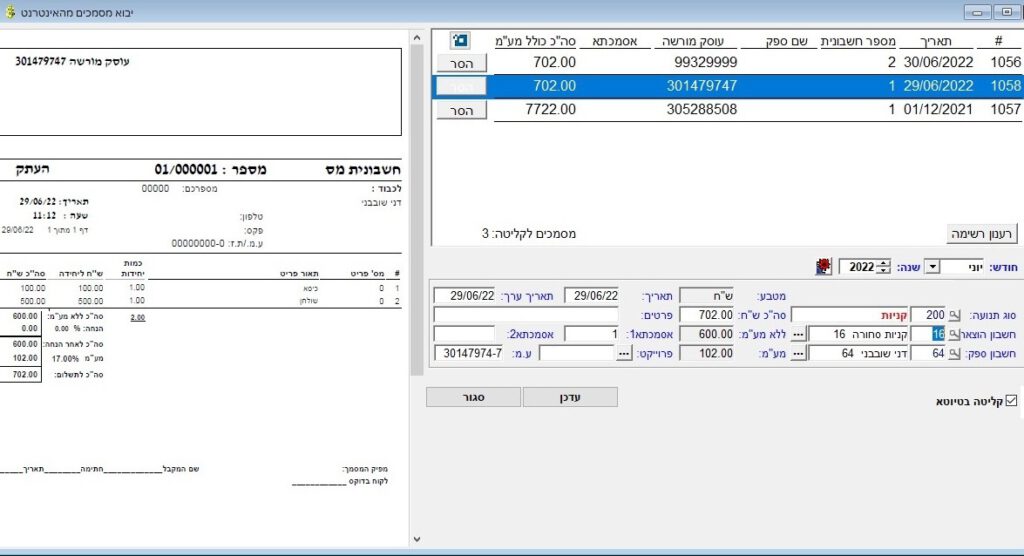Open lookup icon for חשבון הוצאה field
The image size is (1024, 556).
955,335
